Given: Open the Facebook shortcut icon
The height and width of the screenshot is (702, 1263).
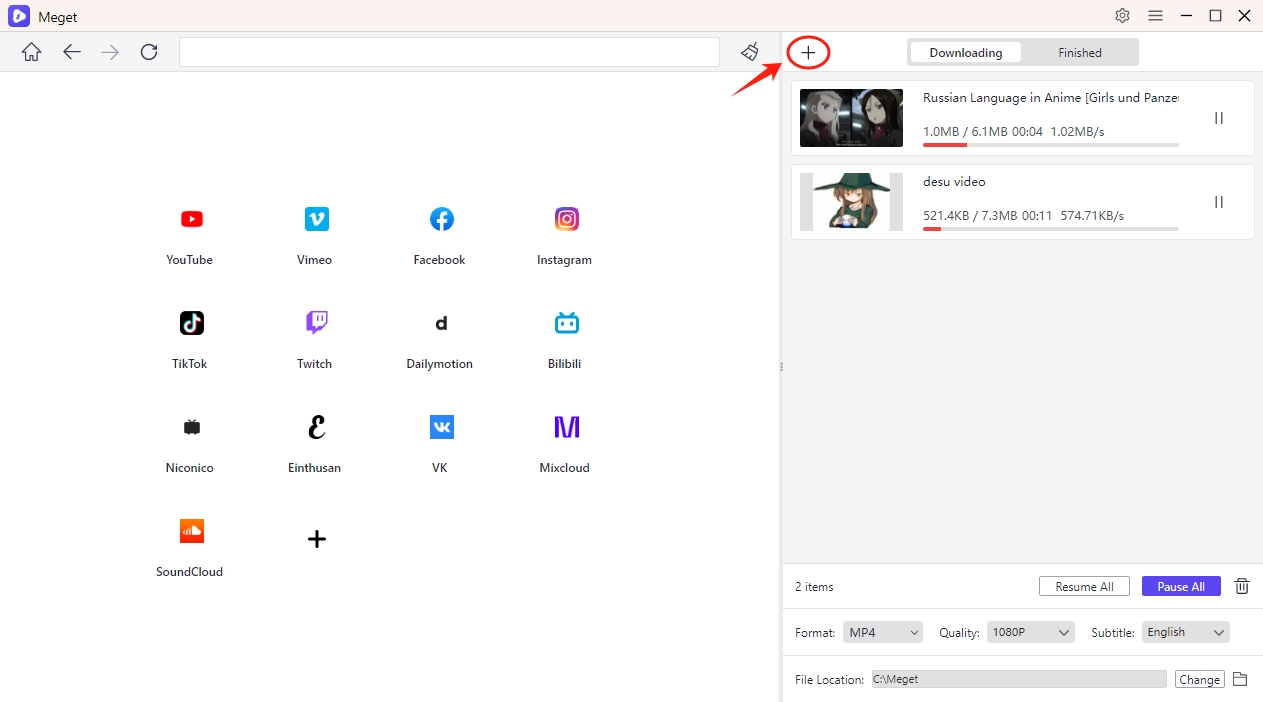Looking at the screenshot, I should point(441,219).
